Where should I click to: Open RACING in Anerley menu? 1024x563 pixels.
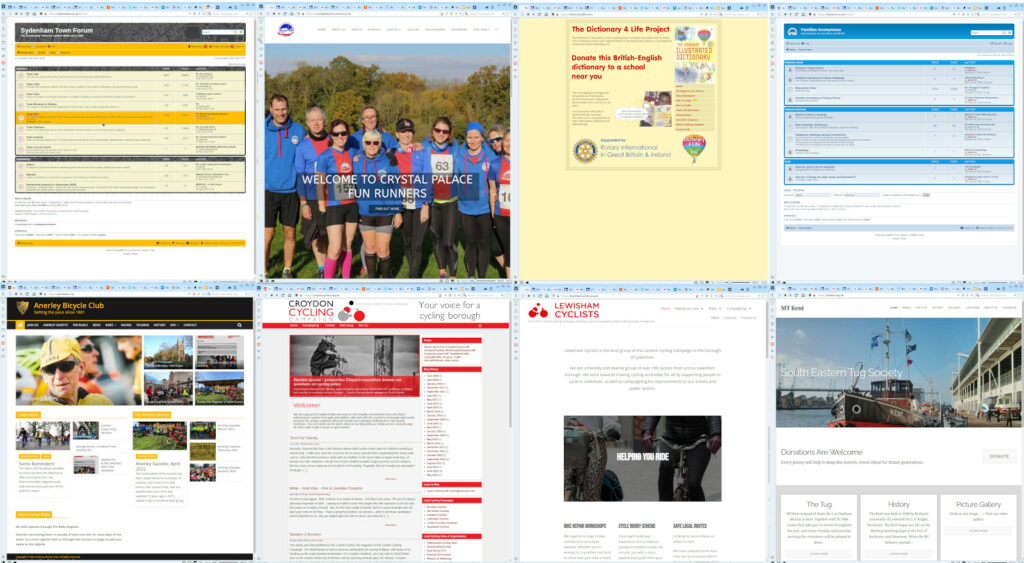[126, 325]
